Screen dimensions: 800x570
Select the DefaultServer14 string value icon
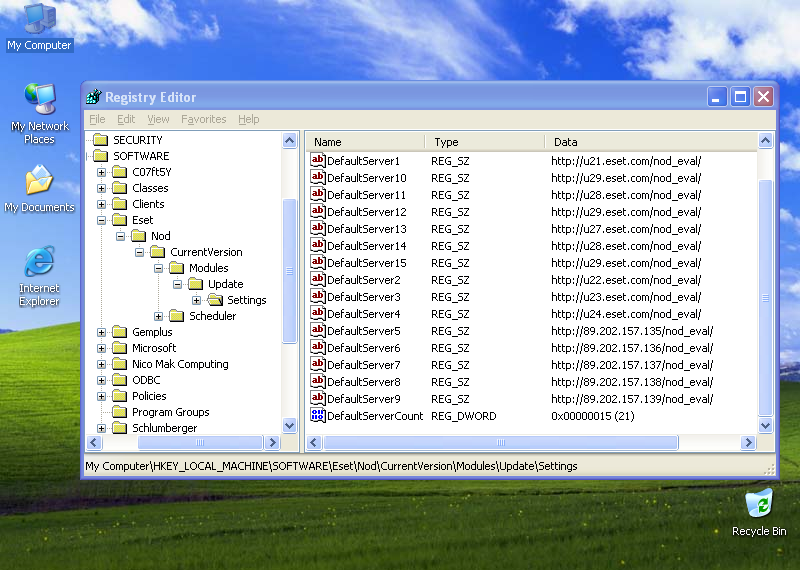click(x=318, y=245)
